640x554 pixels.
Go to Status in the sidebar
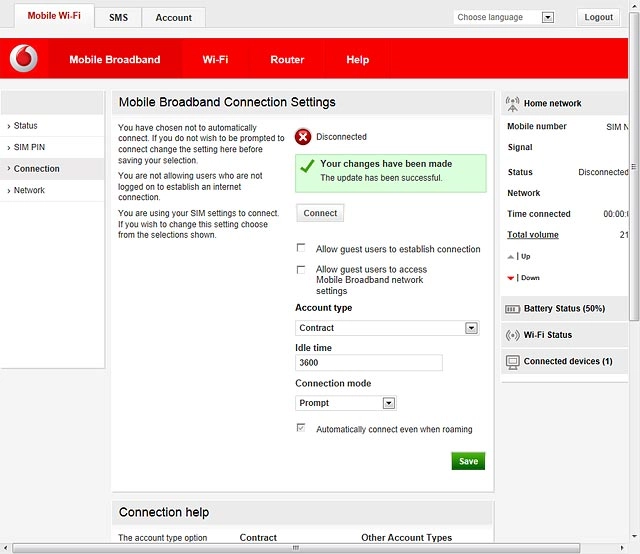click(x=52, y=126)
